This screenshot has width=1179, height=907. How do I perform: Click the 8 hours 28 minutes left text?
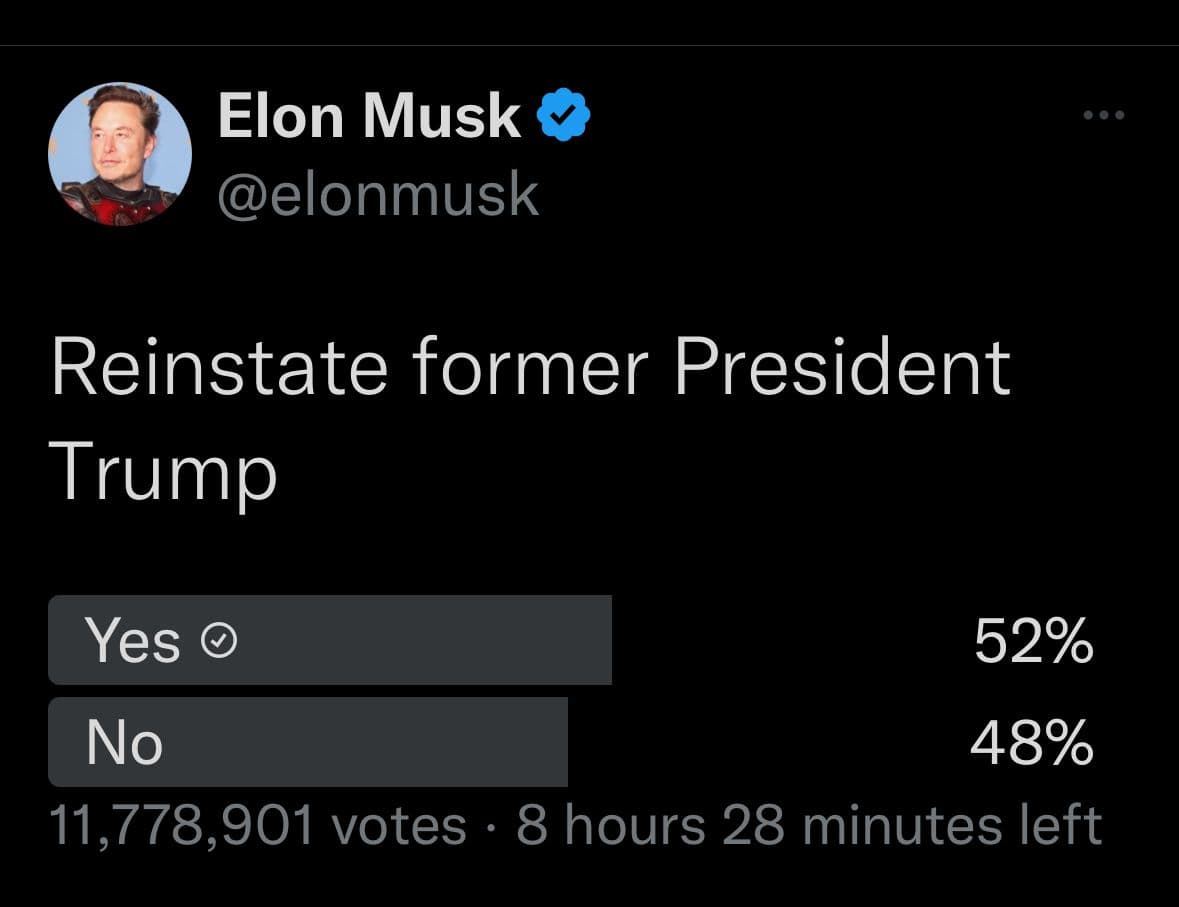pos(809,825)
